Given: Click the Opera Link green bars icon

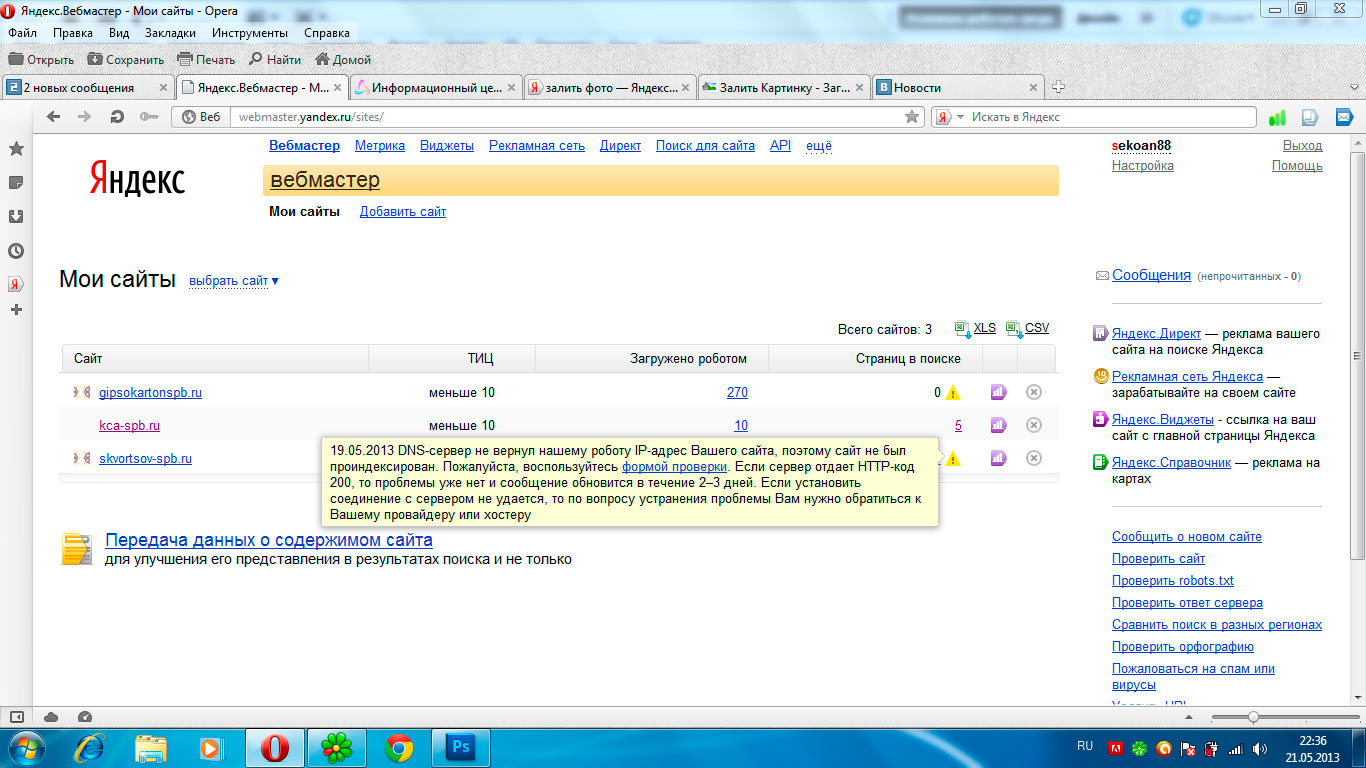Looking at the screenshot, I should click(1277, 117).
